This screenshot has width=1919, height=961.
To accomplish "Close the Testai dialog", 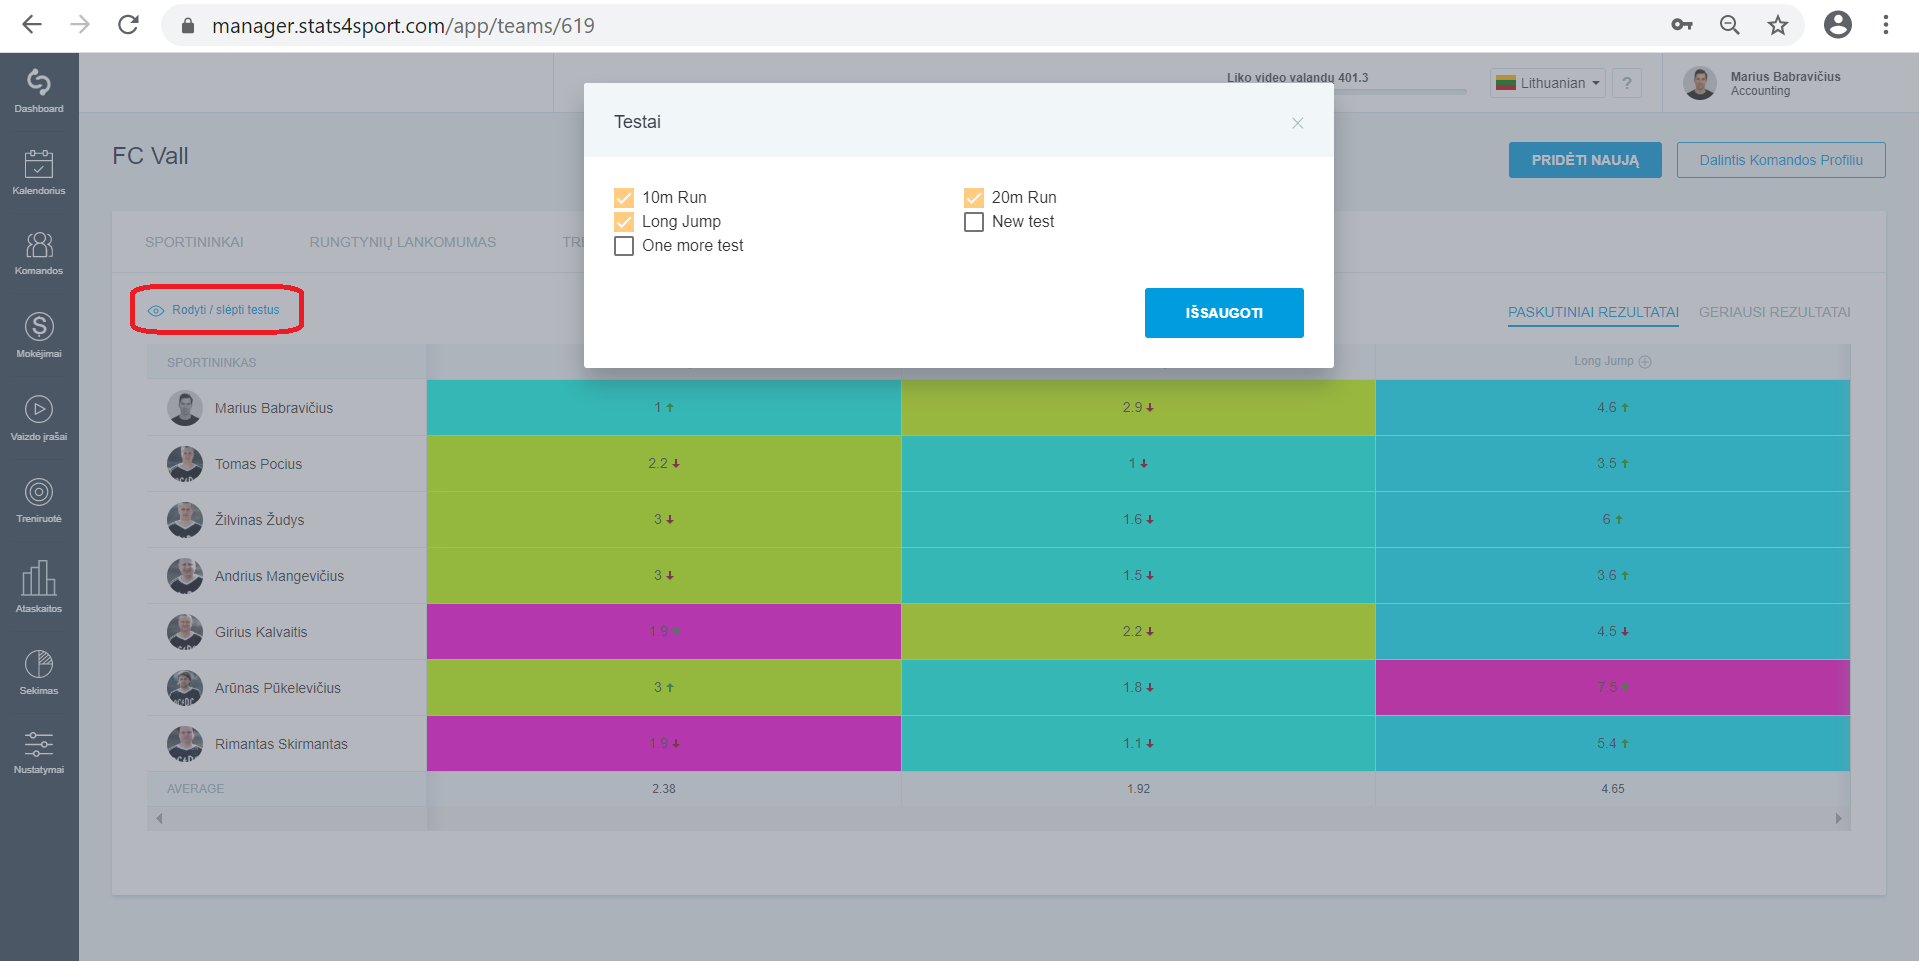I will [1297, 123].
